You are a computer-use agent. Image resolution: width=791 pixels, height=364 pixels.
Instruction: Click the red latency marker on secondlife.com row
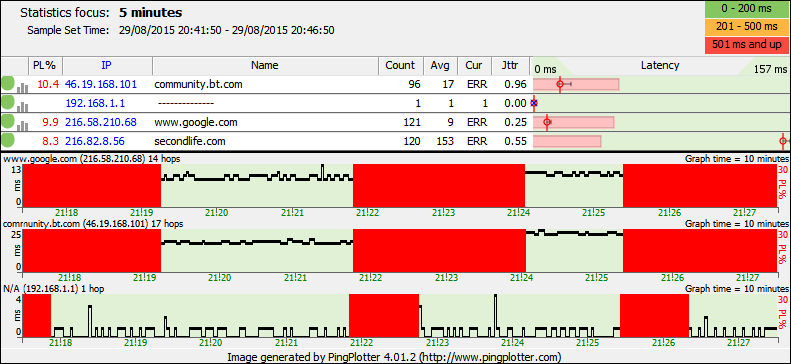(x=783, y=141)
